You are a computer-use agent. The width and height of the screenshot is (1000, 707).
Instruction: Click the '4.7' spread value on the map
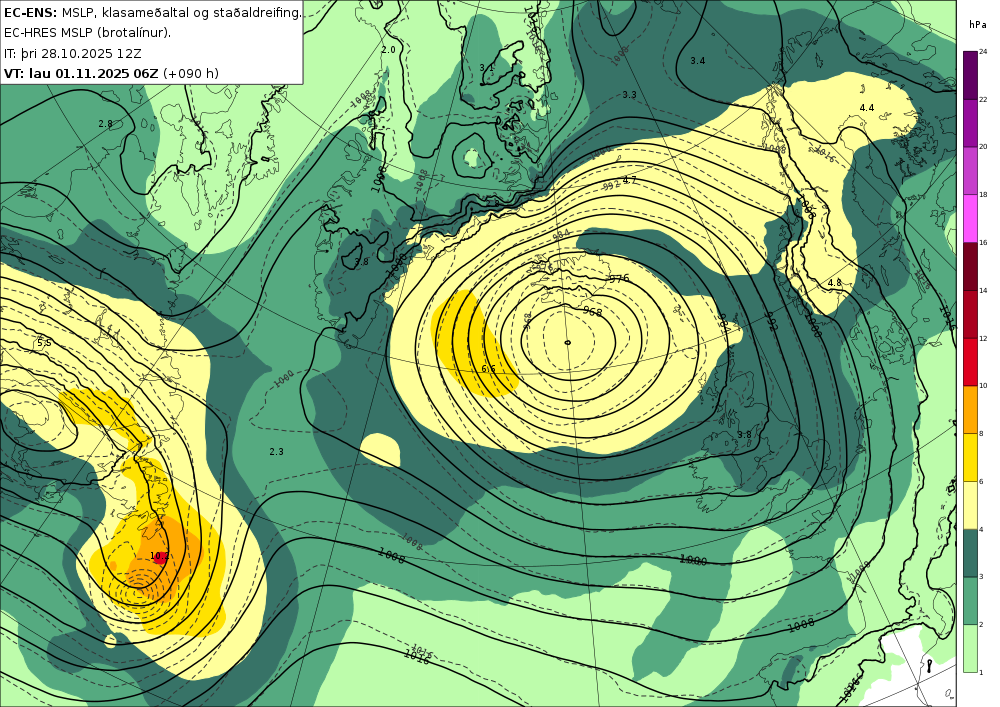[629, 180]
